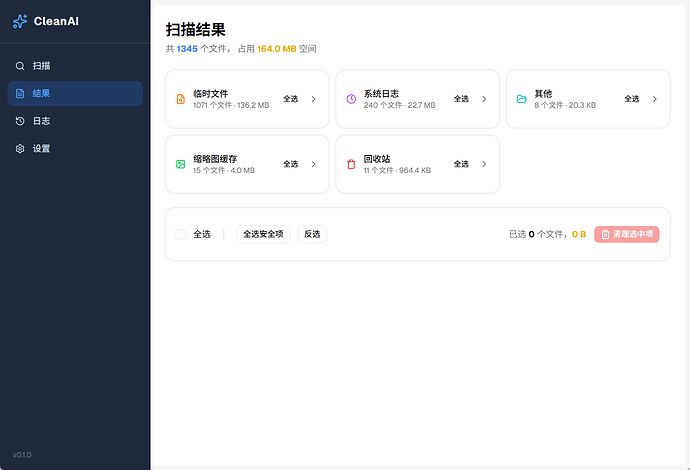Click the magnifier icon beside 扫描
Screen dimensions: 690x470
click(x=20, y=66)
